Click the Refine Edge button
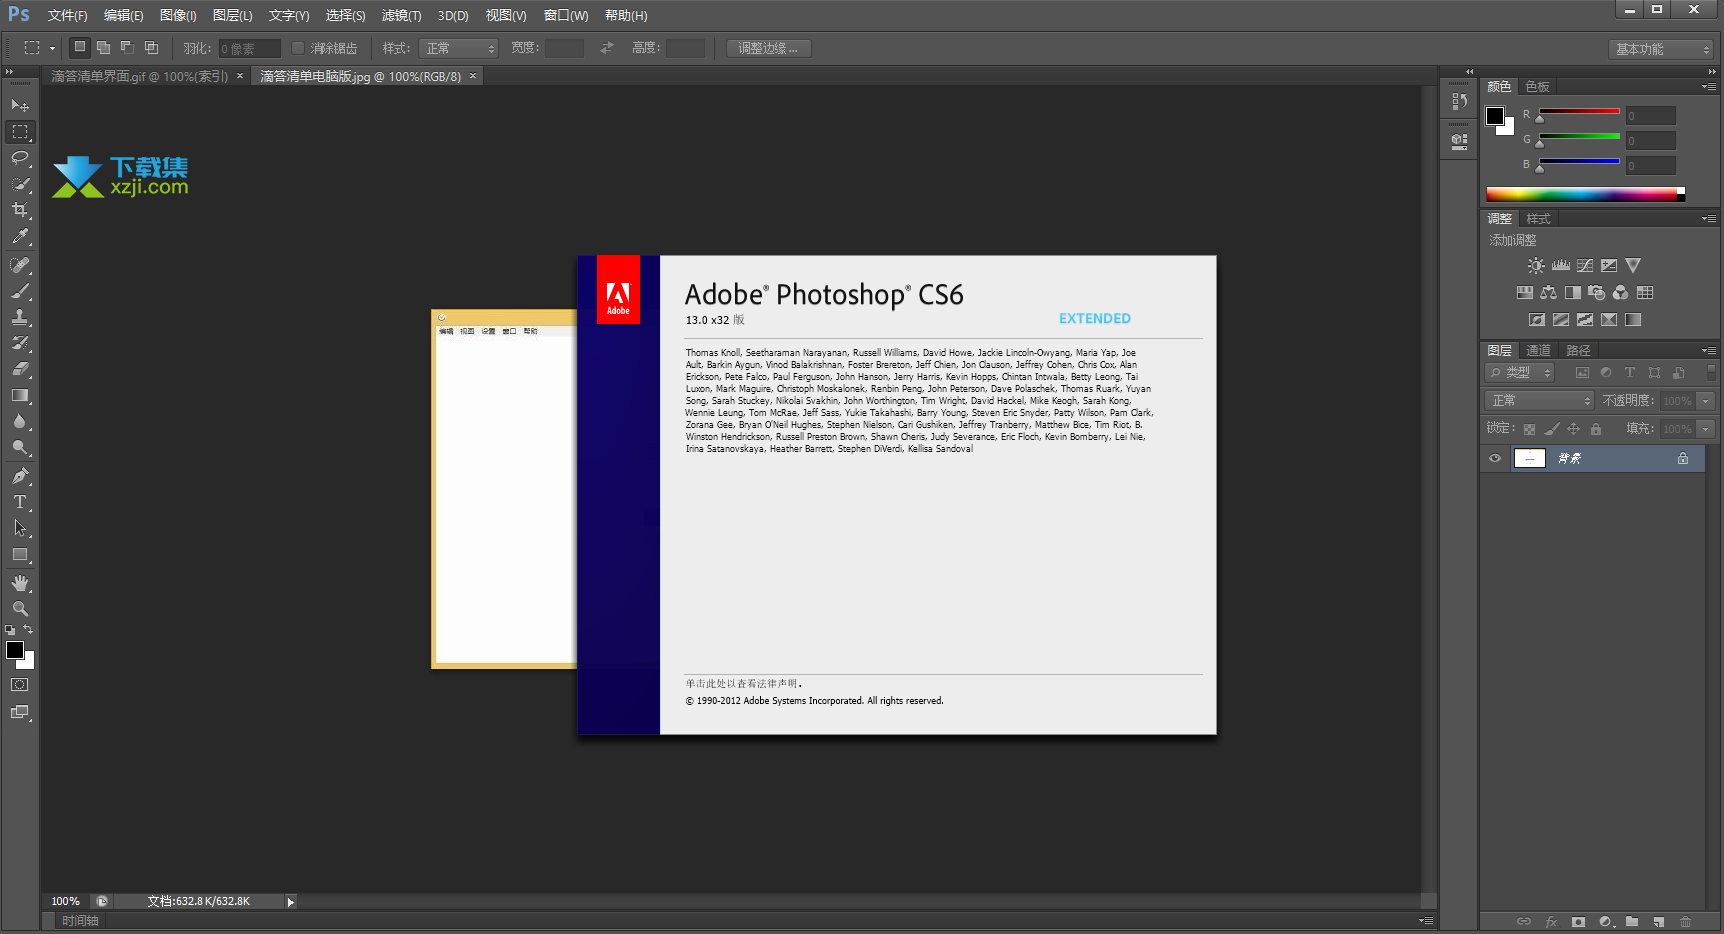The width and height of the screenshot is (1724, 934). click(x=768, y=48)
